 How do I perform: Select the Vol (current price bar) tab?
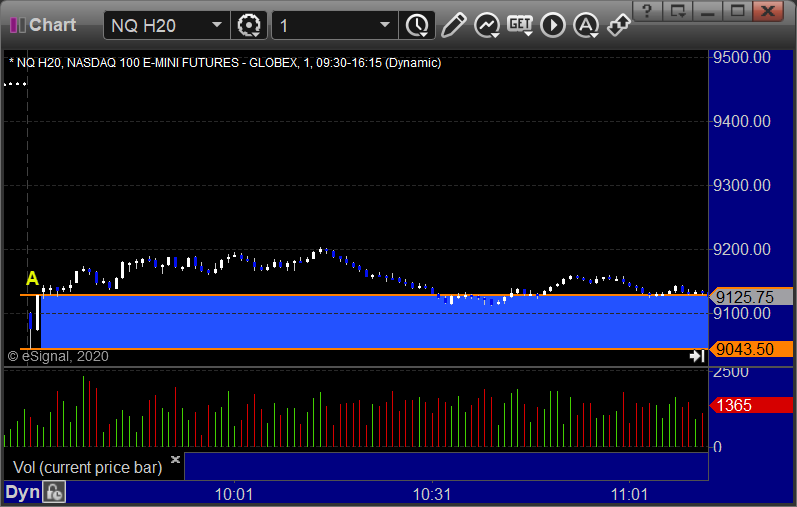pos(87,467)
